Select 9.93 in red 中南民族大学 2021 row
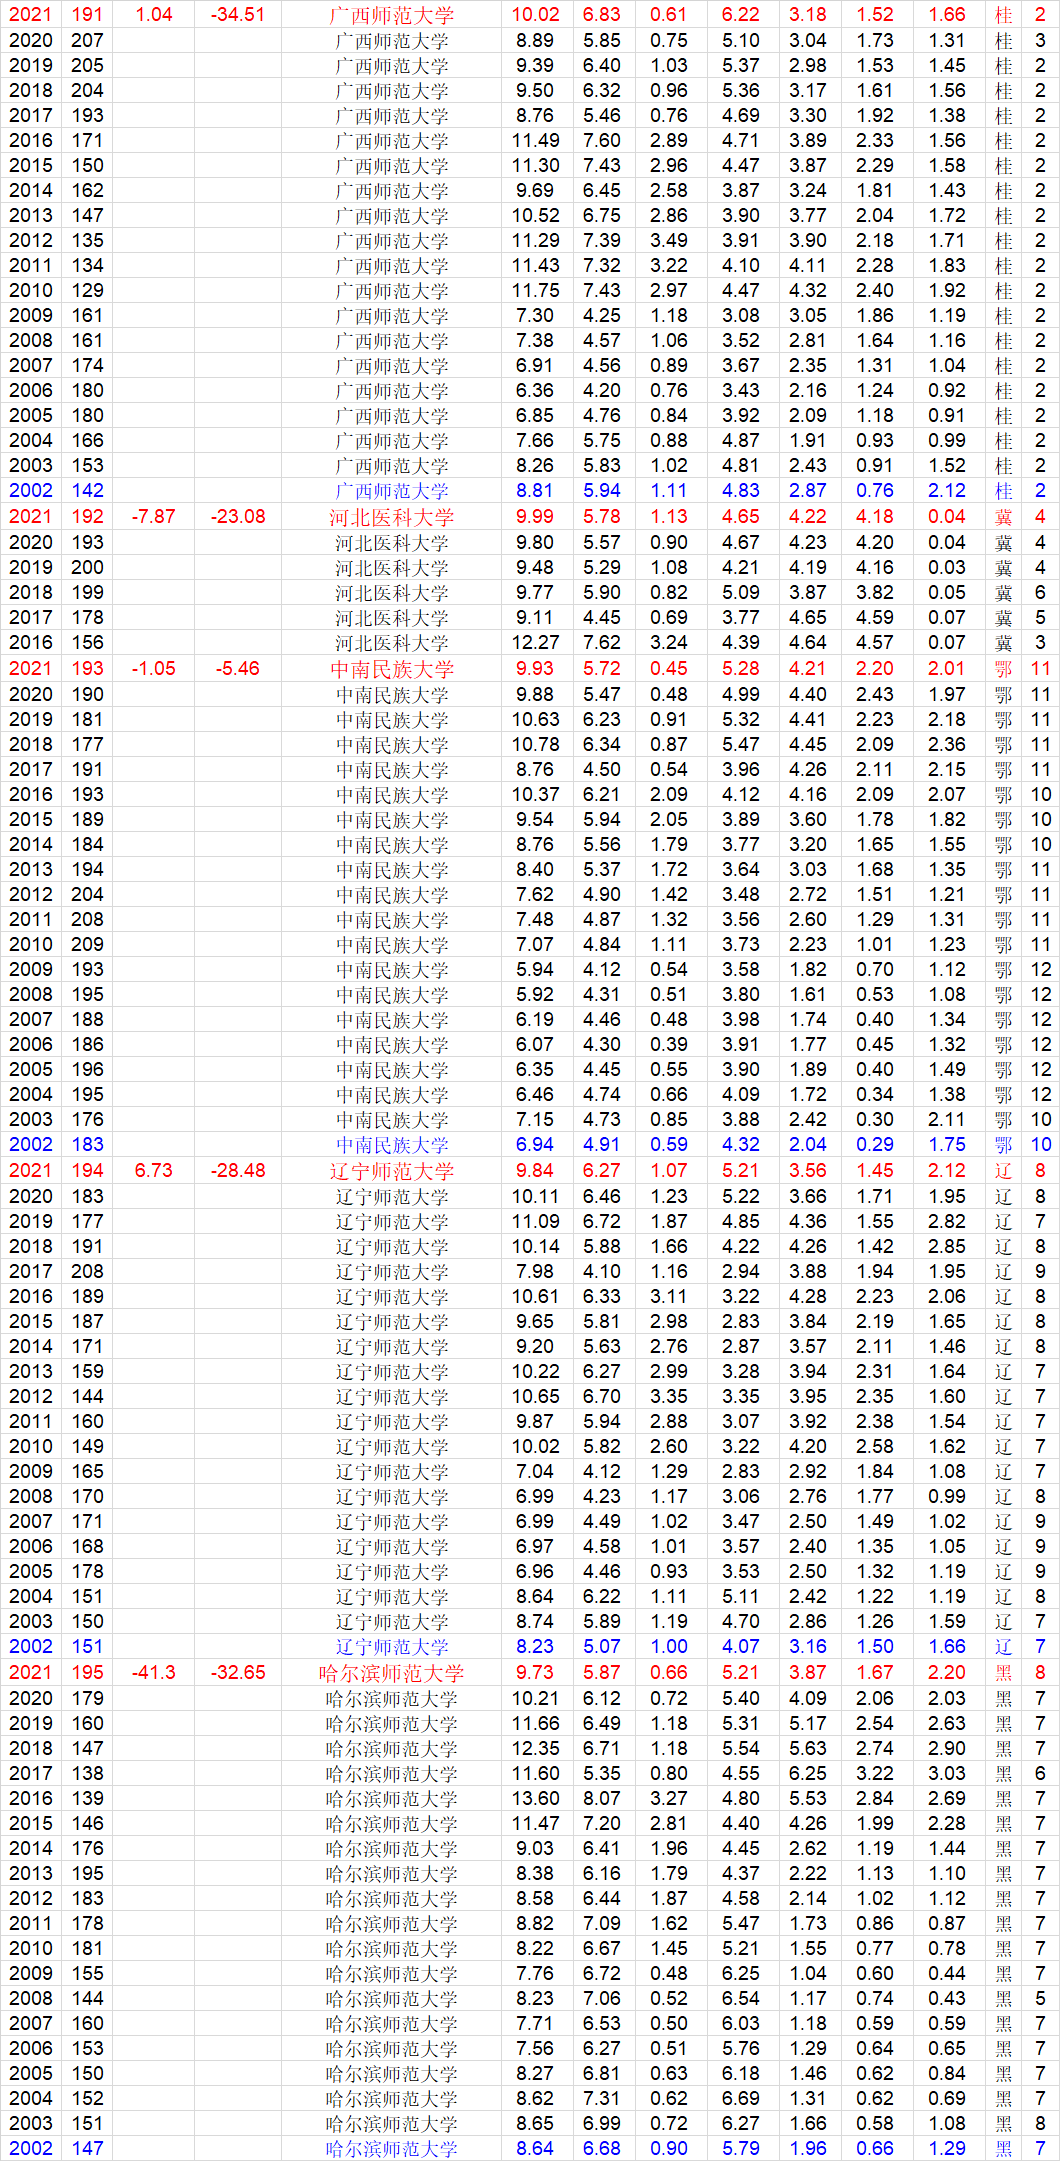This screenshot has width=1060, height=2161. click(x=536, y=669)
